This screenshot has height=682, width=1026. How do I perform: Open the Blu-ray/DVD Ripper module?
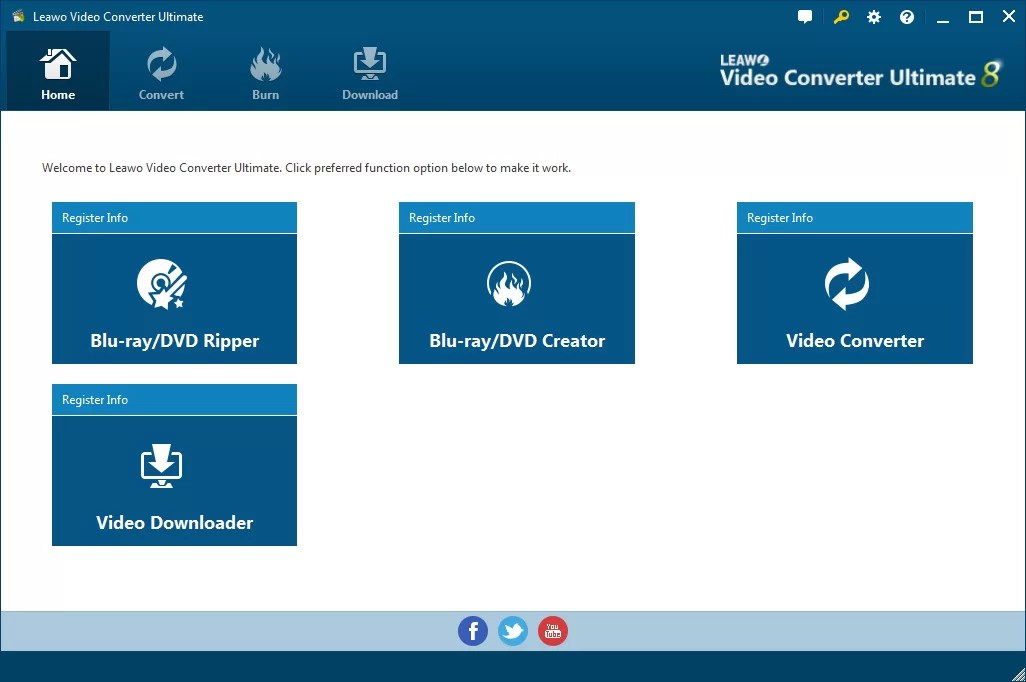tap(174, 298)
